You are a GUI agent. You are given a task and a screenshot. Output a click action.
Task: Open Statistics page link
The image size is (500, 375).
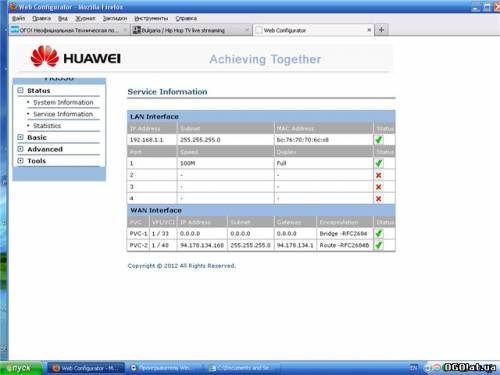coord(47,126)
